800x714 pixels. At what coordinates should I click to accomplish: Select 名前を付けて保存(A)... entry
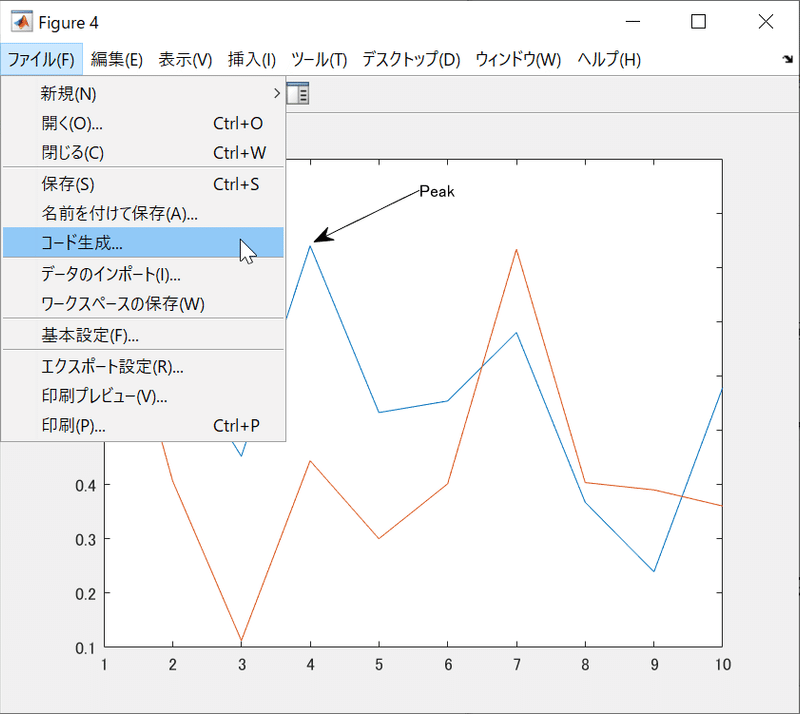(x=143, y=213)
